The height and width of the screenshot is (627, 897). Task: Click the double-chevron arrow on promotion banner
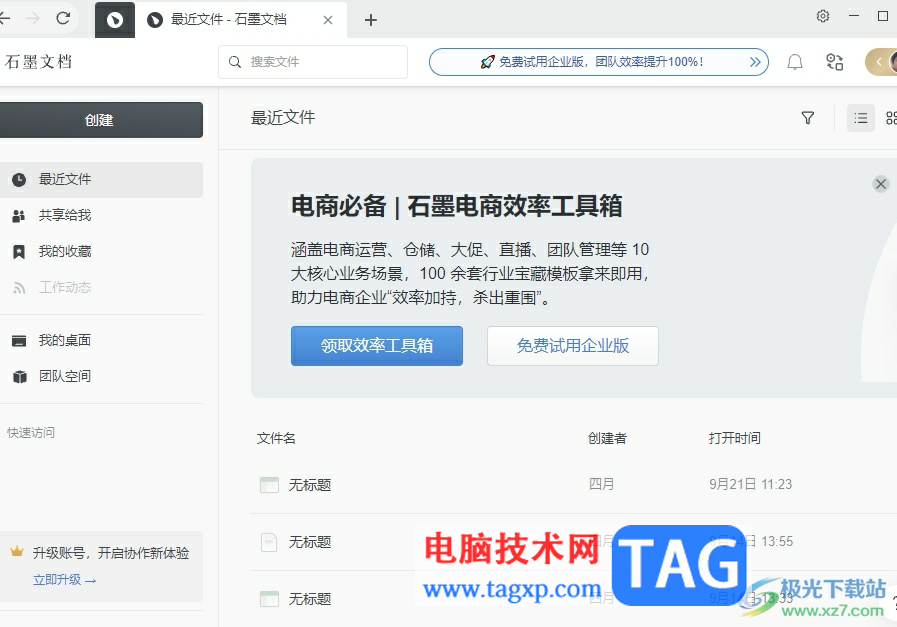tap(755, 62)
